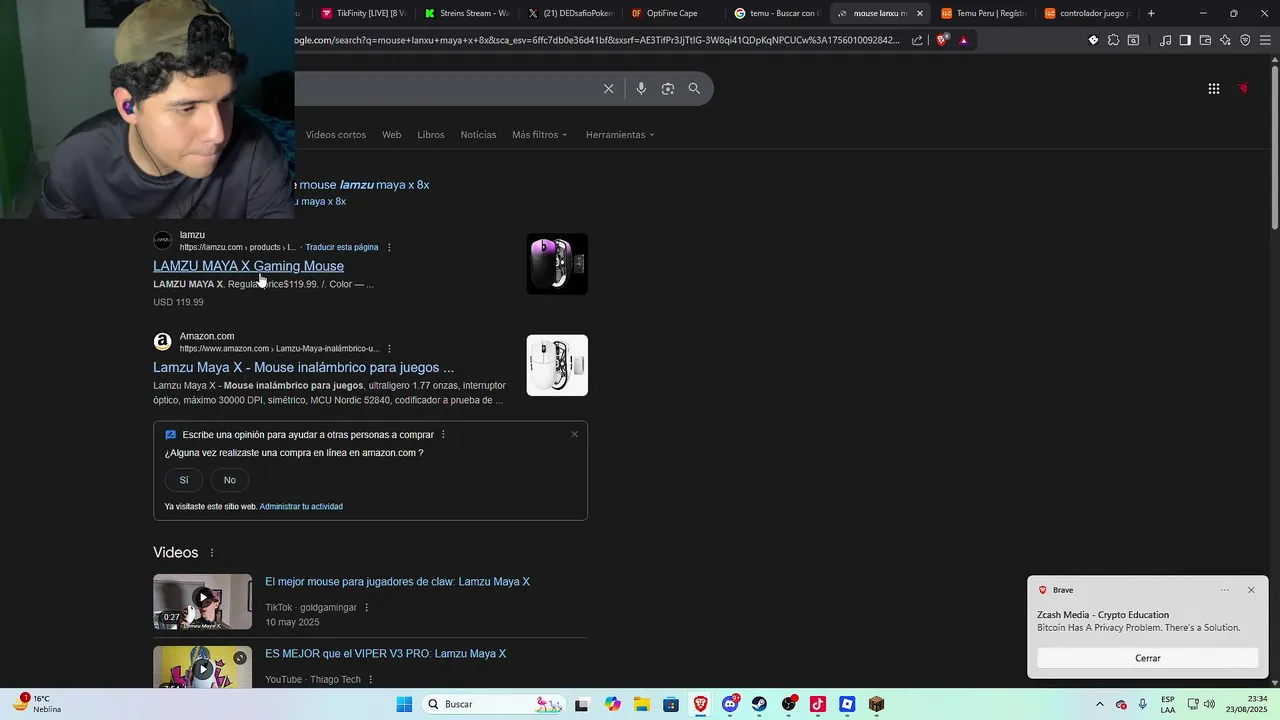This screenshot has width=1280, height=720.
Task: Close the Brave notification popup
Action: [x=1251, y=590]
